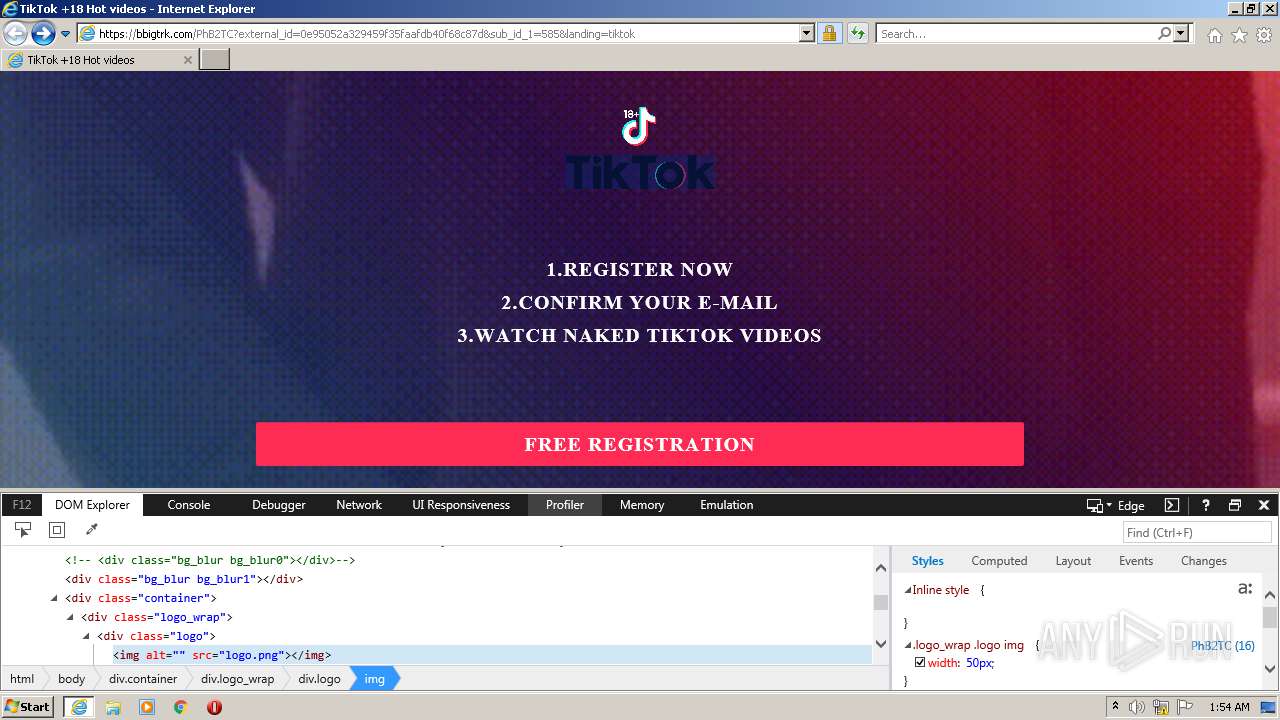Click the div.logo_wrap breadcrumb
Image resolution: width=1280 pixels, height=720 pixels.
click(x=237, y=679)
